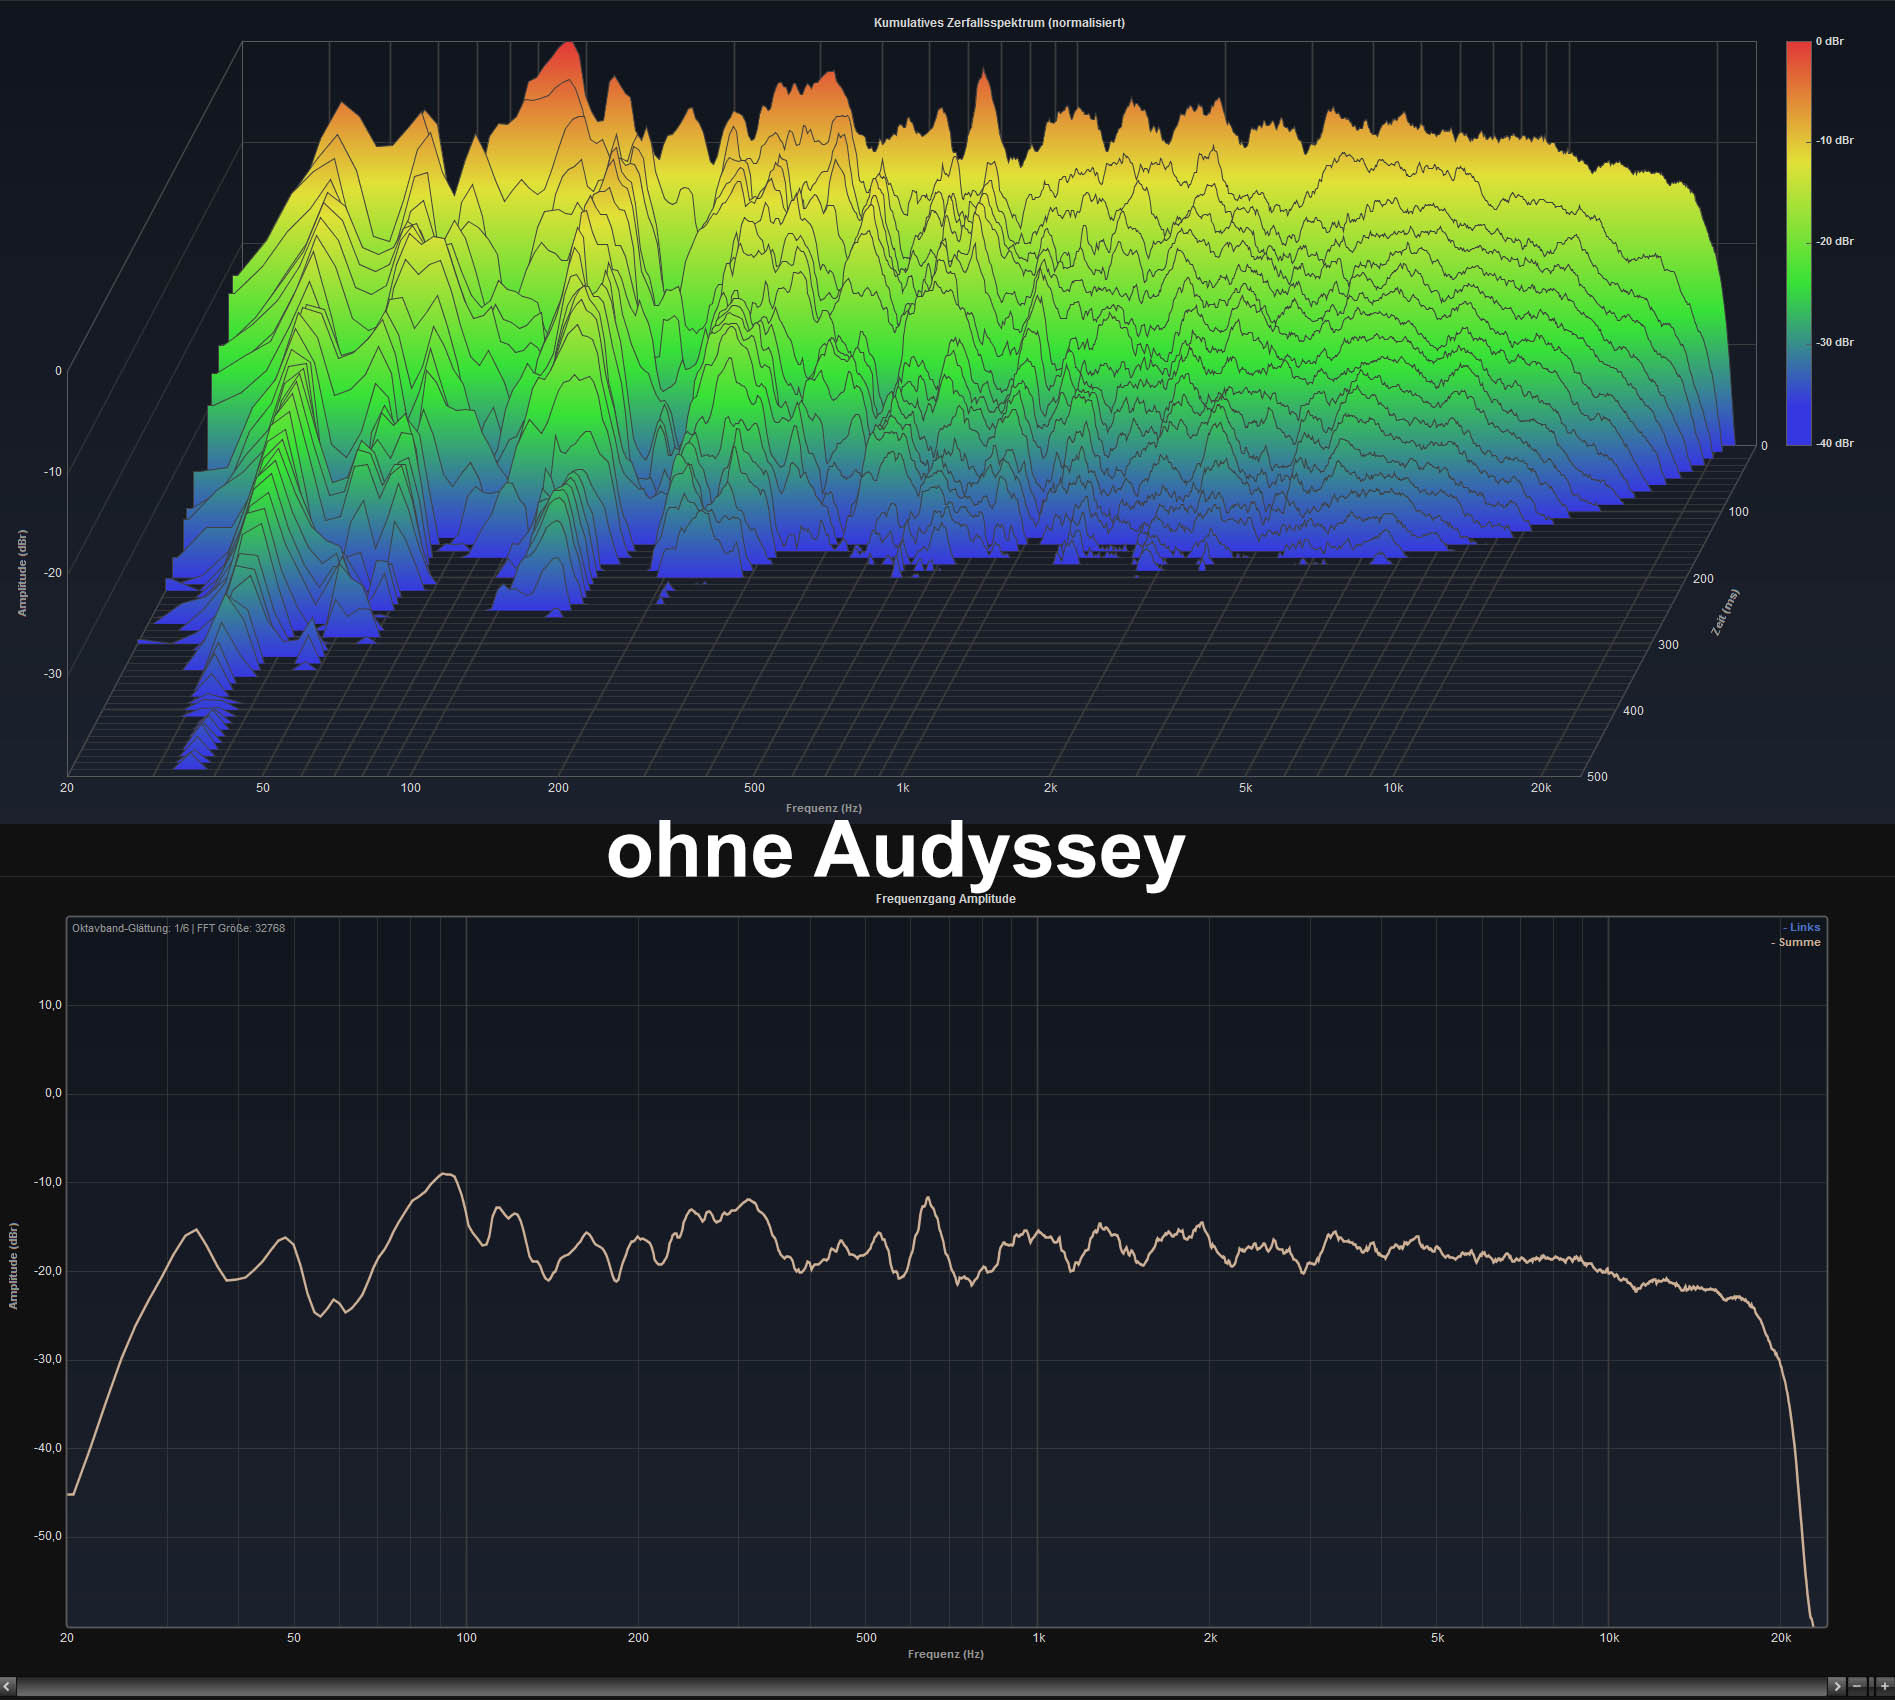Click the 'Kumulatives Zerfallsspektrum (normalisiert)' title

tap(999, 23)
